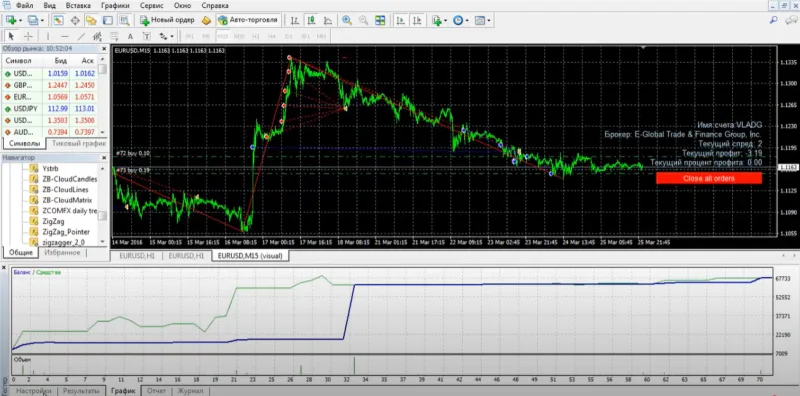Draw a horizontal line tool
This screenshot has width=800, height=396.
coord(65,36)
